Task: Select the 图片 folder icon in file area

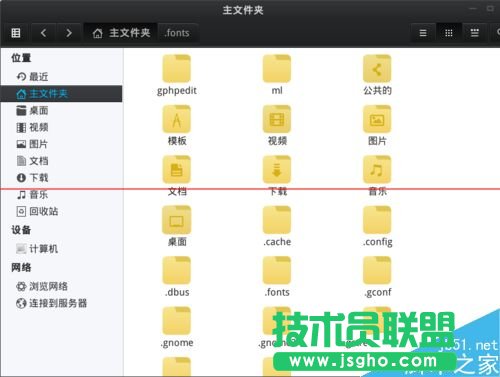Action: click(377, 119)
